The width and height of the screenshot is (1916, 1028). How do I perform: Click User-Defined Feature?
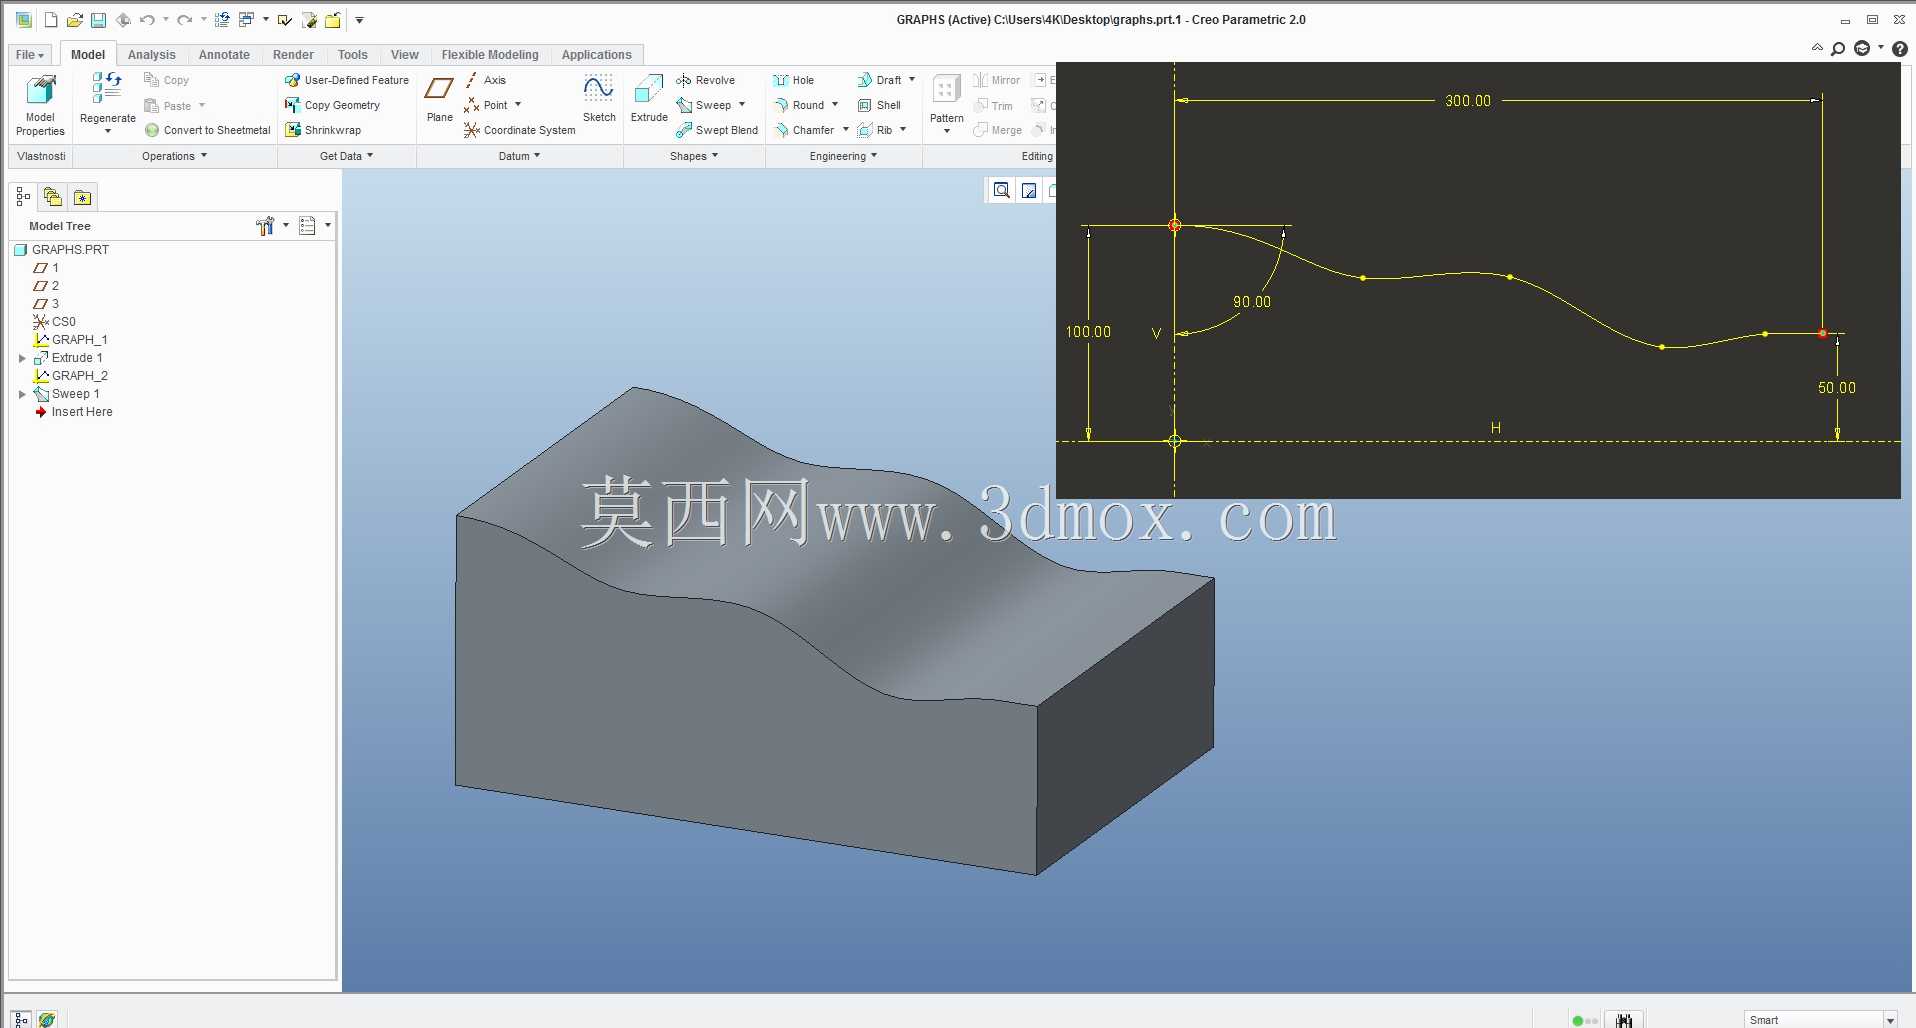(x=346, y=80)
